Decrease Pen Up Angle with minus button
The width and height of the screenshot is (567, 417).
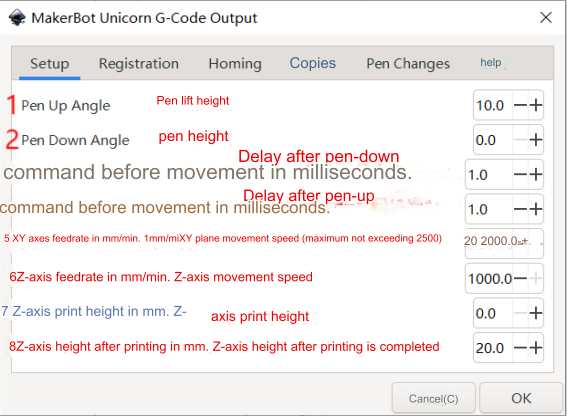coord(520,105)
